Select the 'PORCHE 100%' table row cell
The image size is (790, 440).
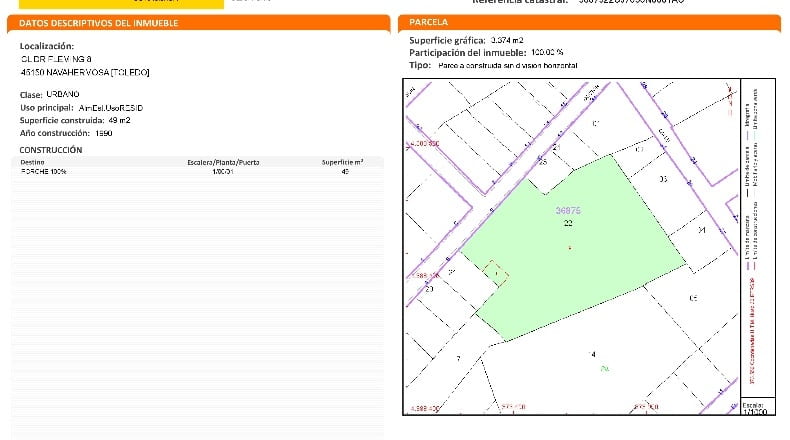[x=43, y=171]
